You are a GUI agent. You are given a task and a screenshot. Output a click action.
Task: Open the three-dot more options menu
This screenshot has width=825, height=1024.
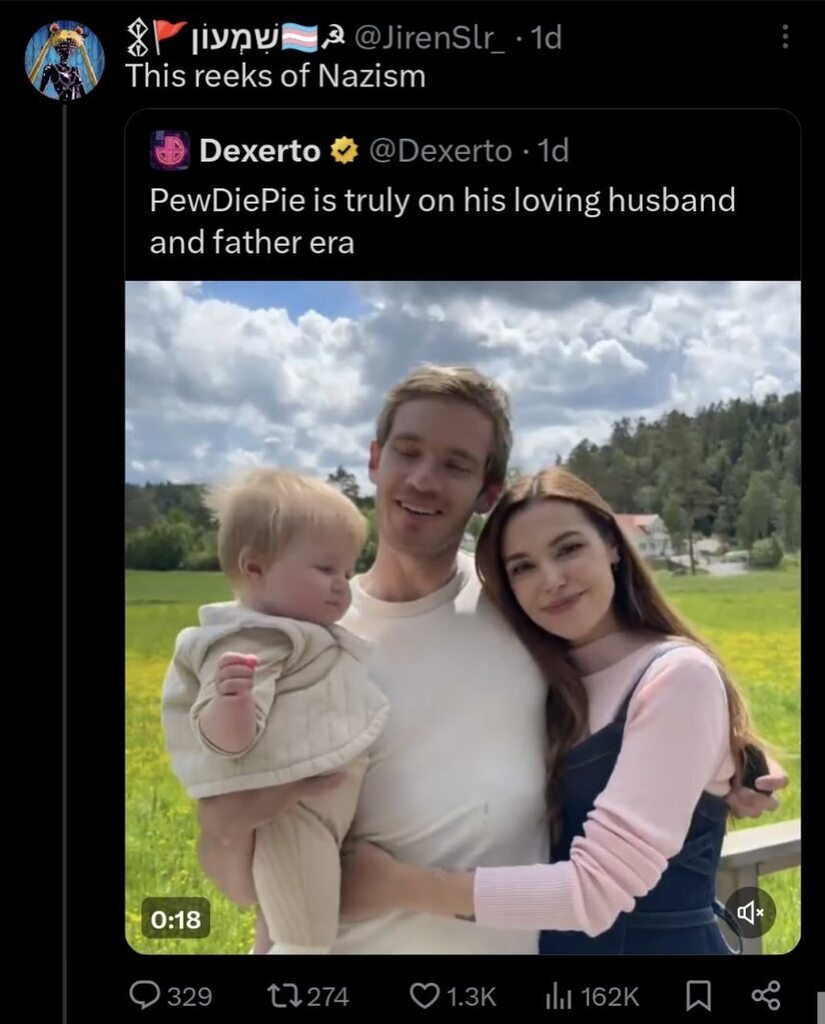click(785, 37)
